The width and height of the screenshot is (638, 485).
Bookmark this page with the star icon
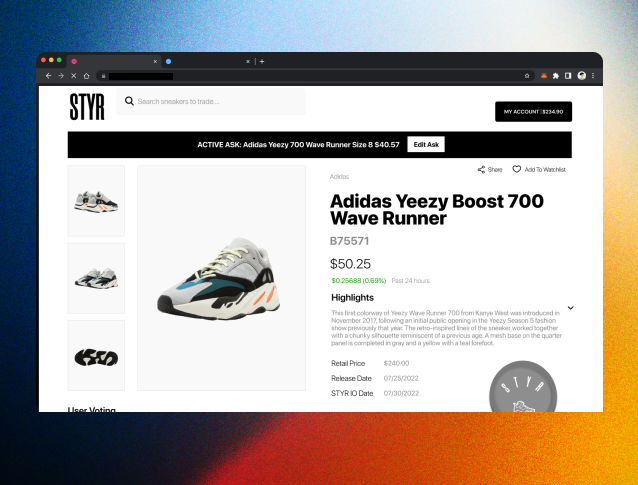(527, 76)
